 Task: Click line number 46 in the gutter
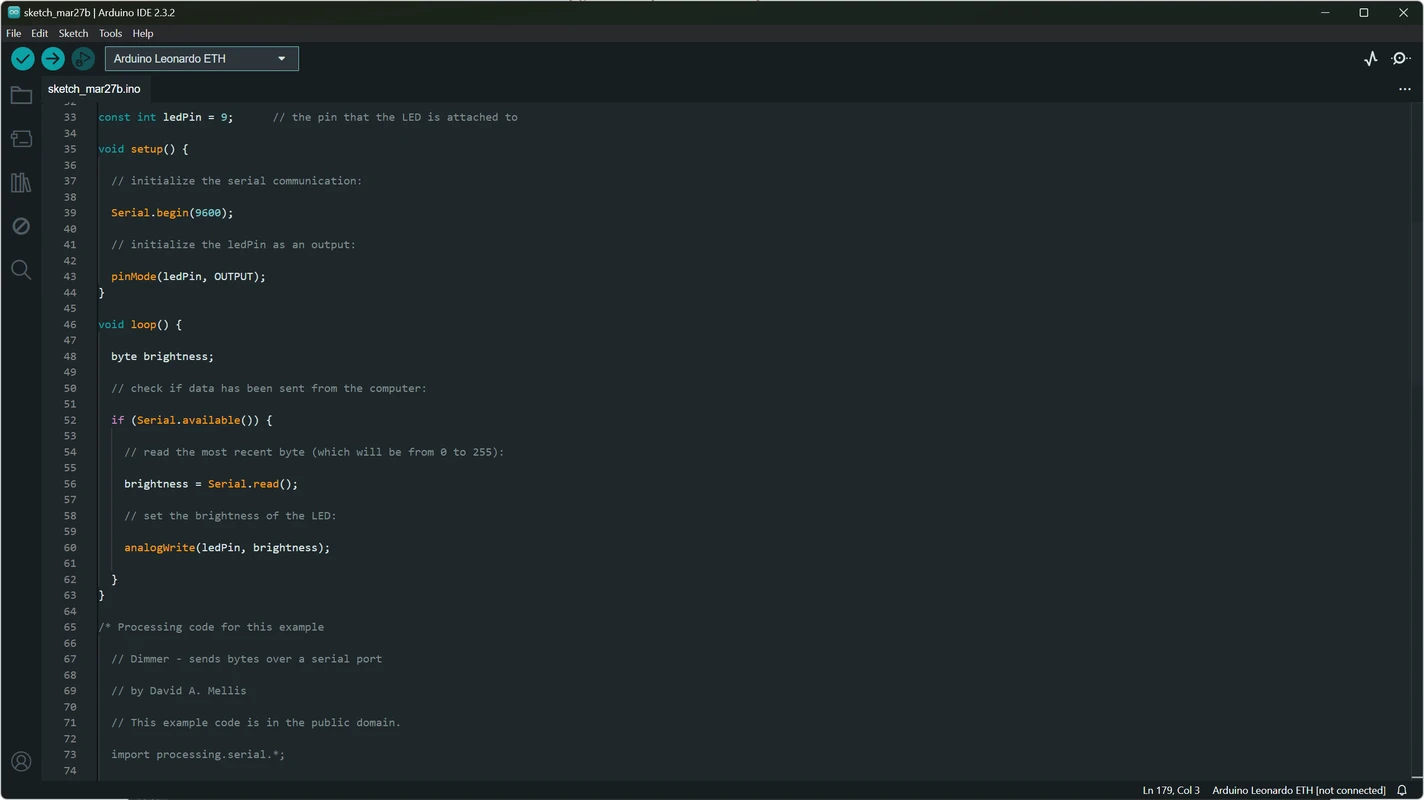click(x=70, y=325)
